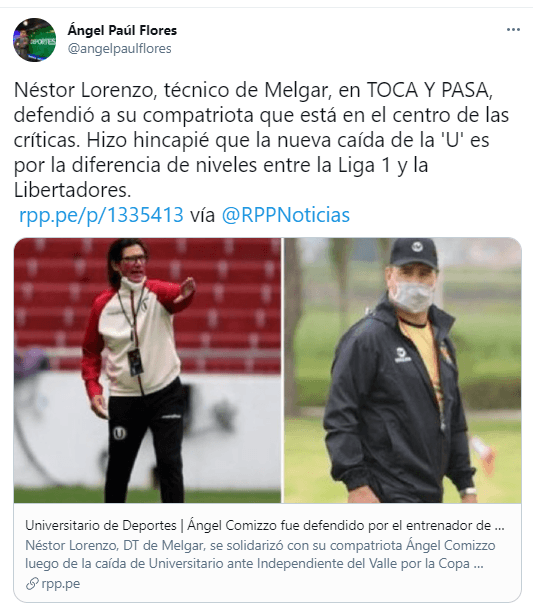Open the rpp.pe domain label in card
Screen dimensions: 533x608
(x=60, y=584)
